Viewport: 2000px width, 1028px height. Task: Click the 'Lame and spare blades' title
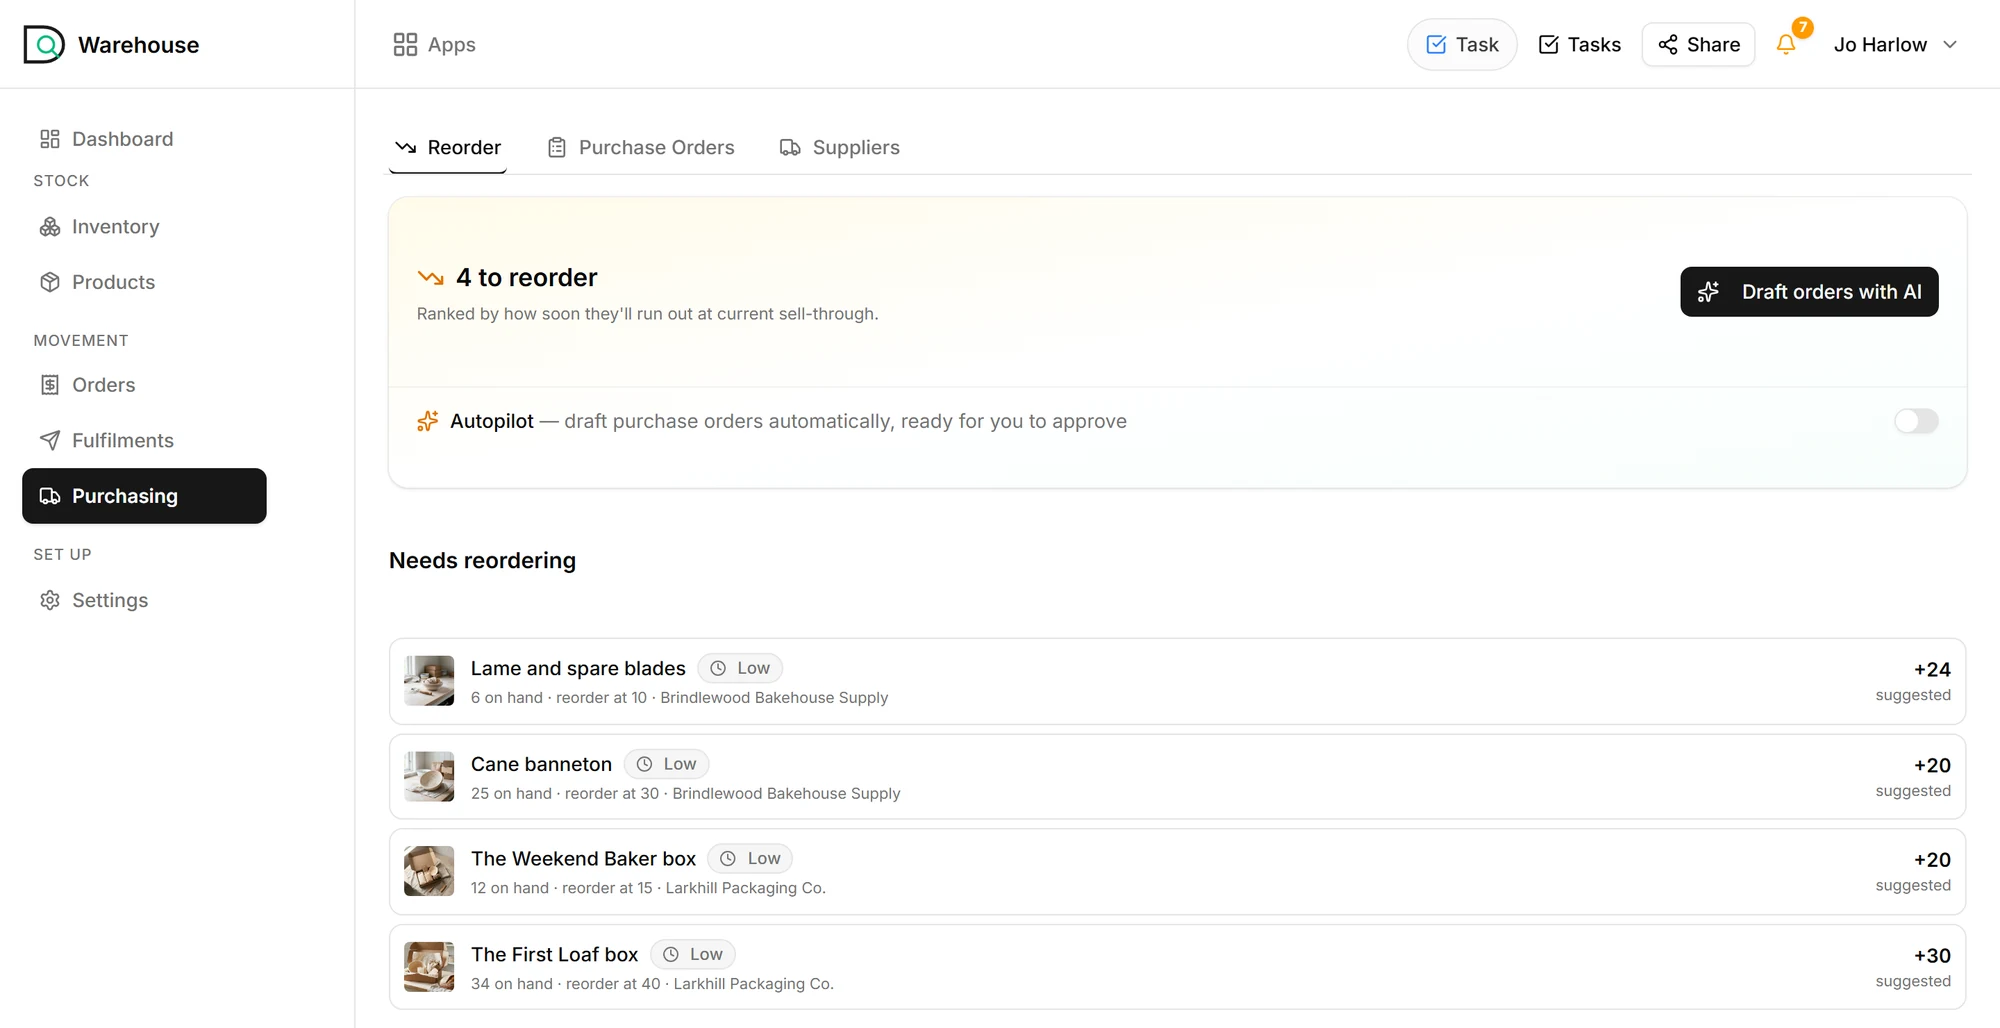pyautogui.click(x=578, y=668)
